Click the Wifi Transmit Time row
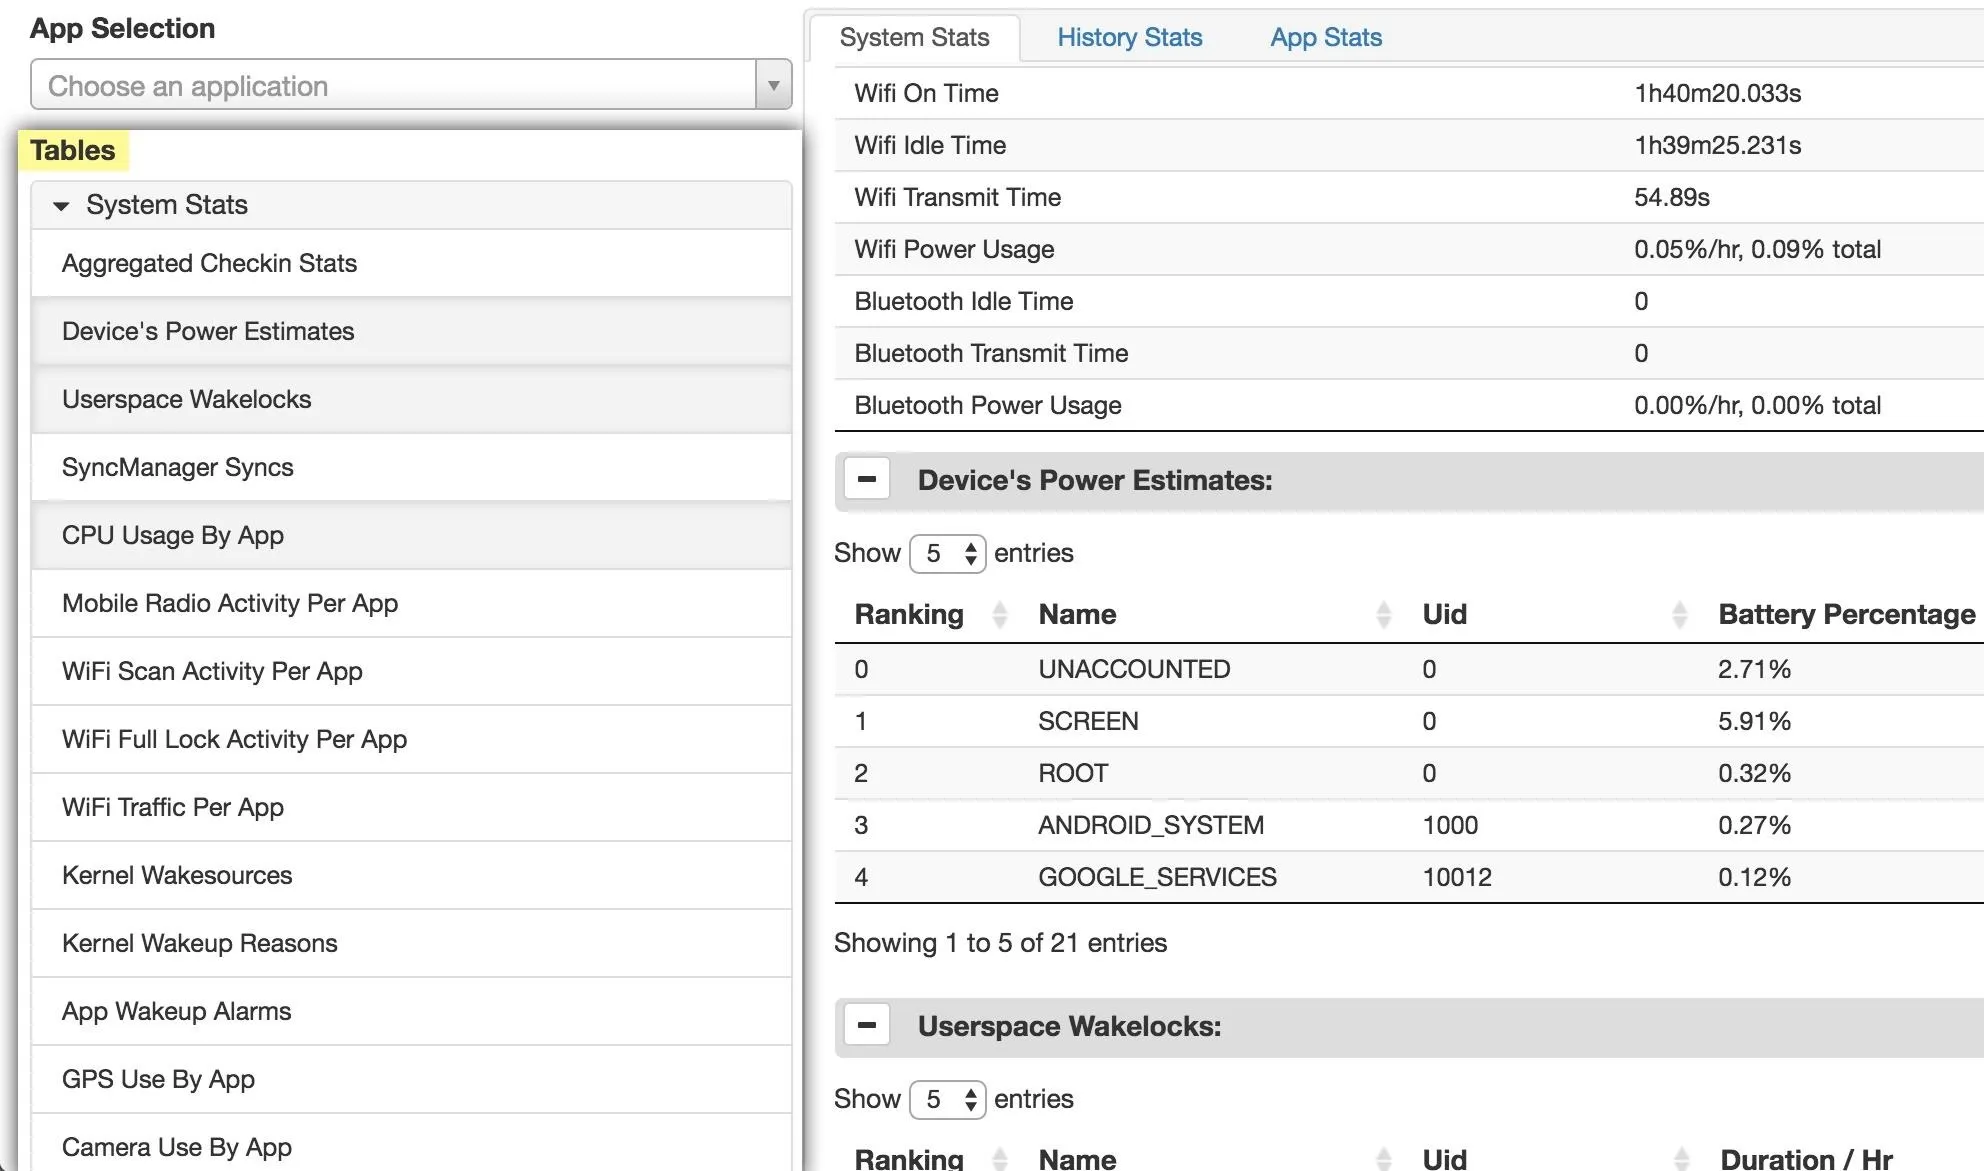Viewport: 1984px width, 1171px height. pyautogui.click(x=1409, y=197)
